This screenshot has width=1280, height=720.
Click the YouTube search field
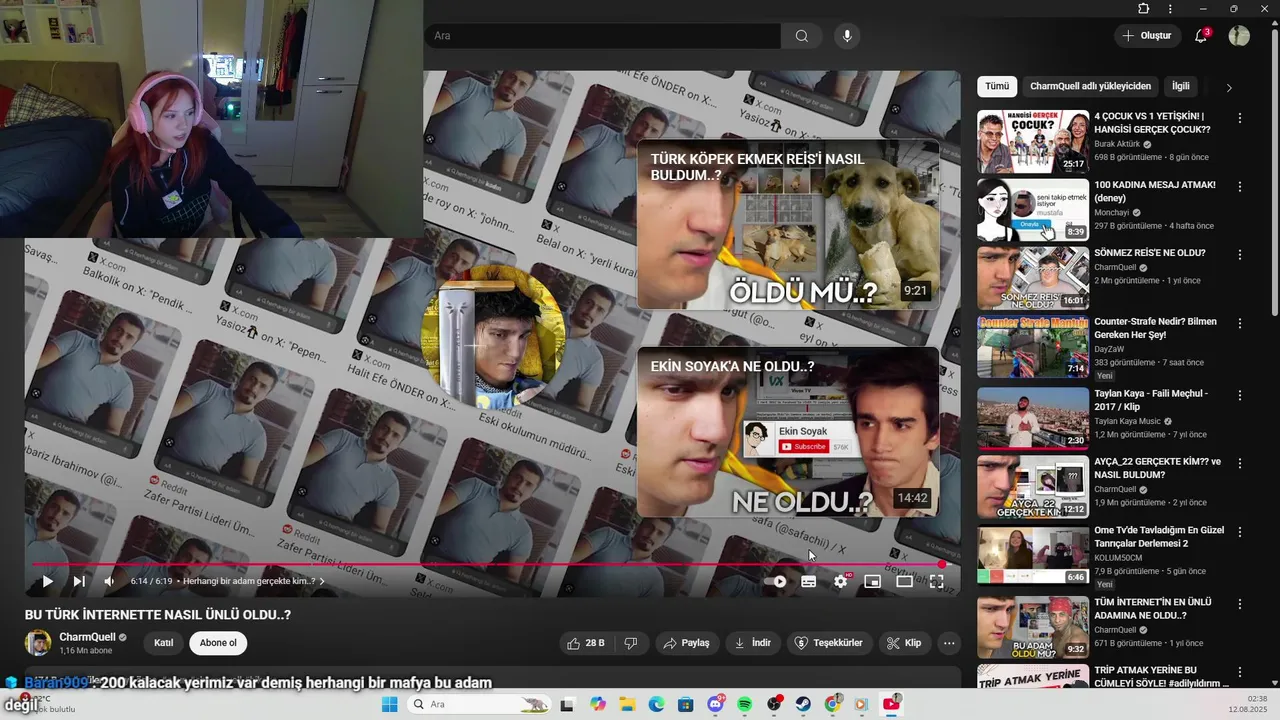[603, 36]
